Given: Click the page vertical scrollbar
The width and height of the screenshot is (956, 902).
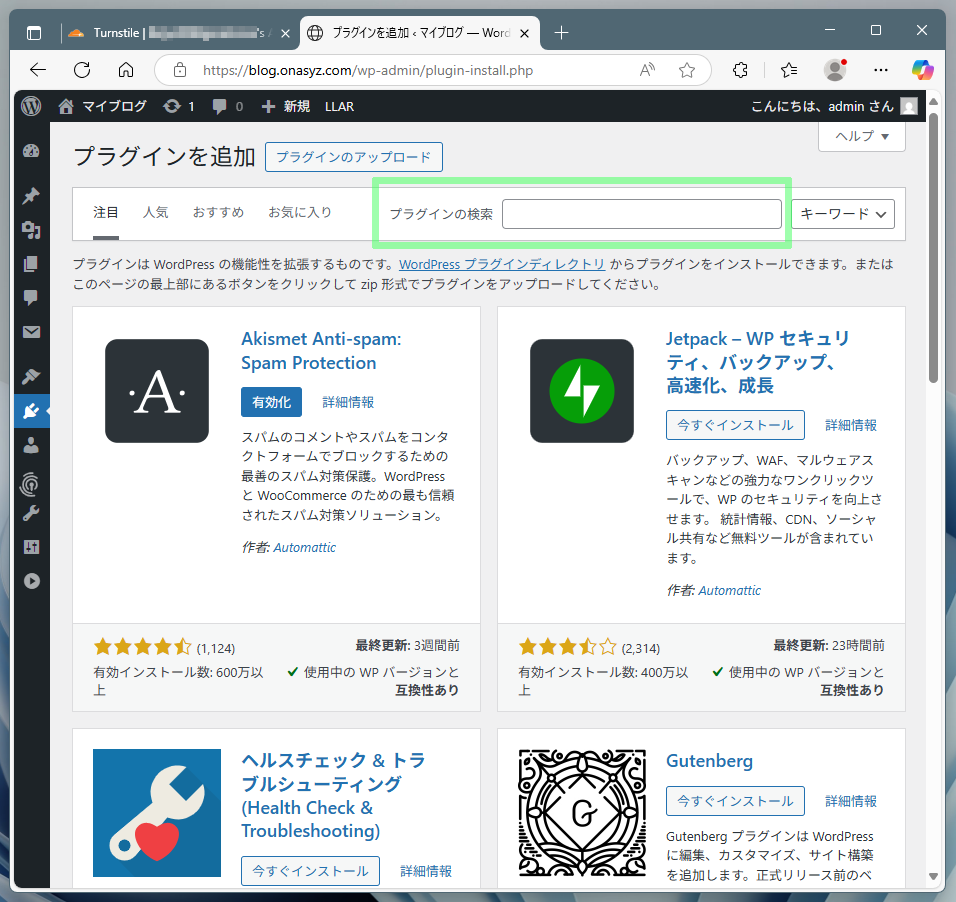Looking at the screenshot, I should 933,248.
